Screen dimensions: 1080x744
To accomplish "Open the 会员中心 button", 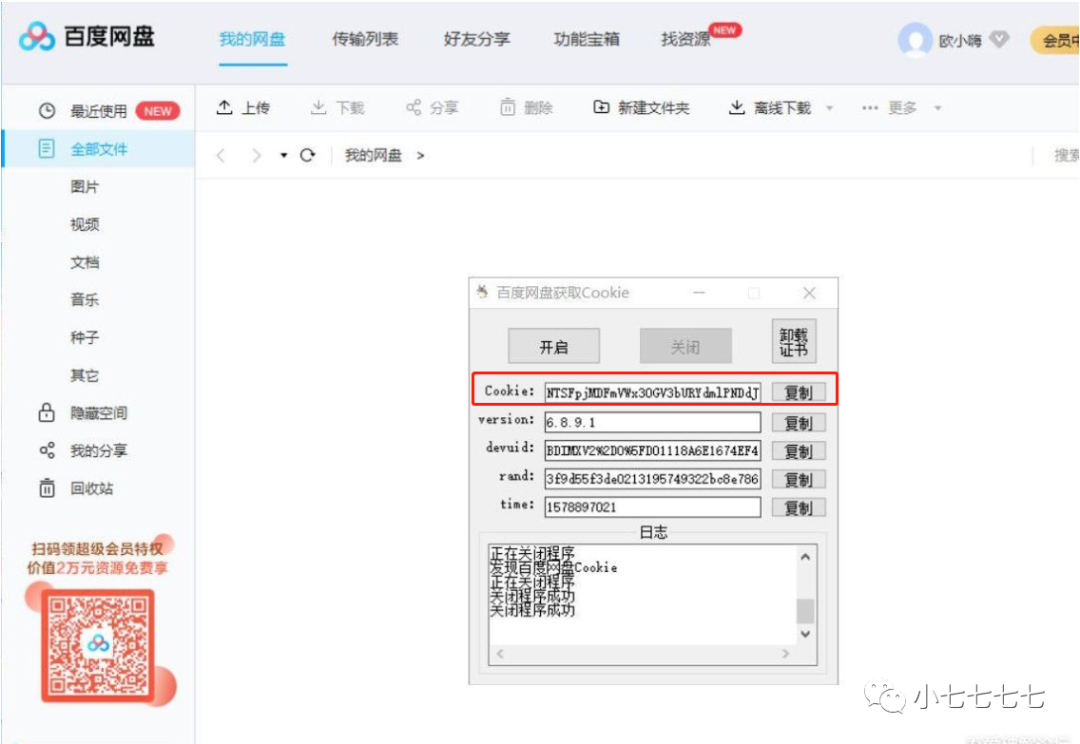I will pyautogui.click(x=1055, y=40).
